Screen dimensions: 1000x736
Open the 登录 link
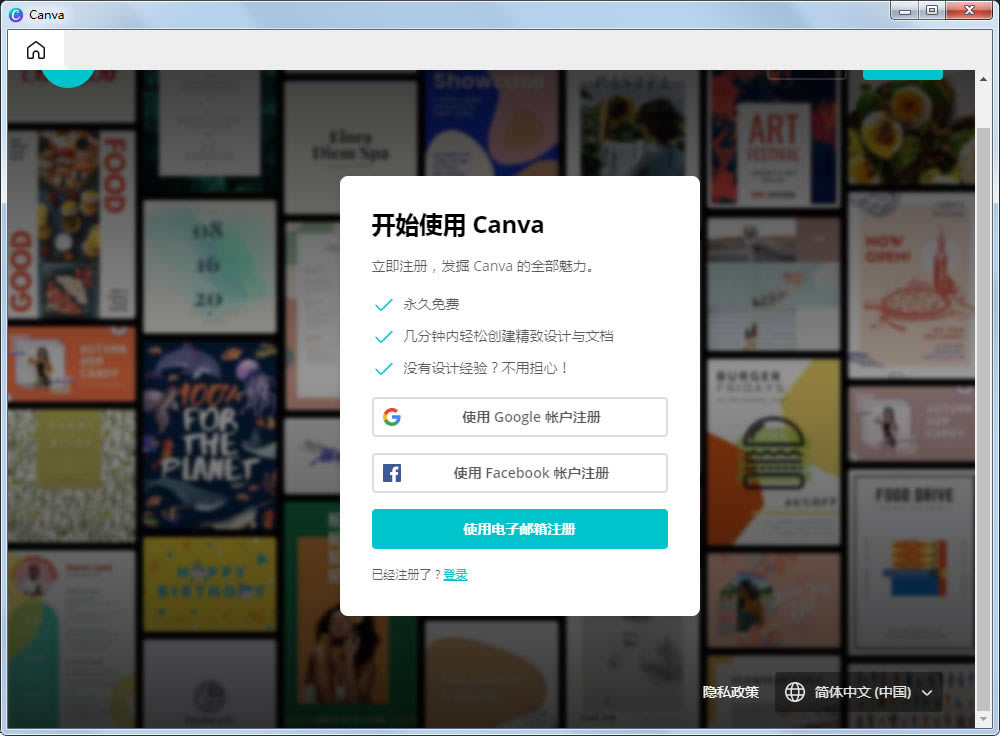click(455, 574)
